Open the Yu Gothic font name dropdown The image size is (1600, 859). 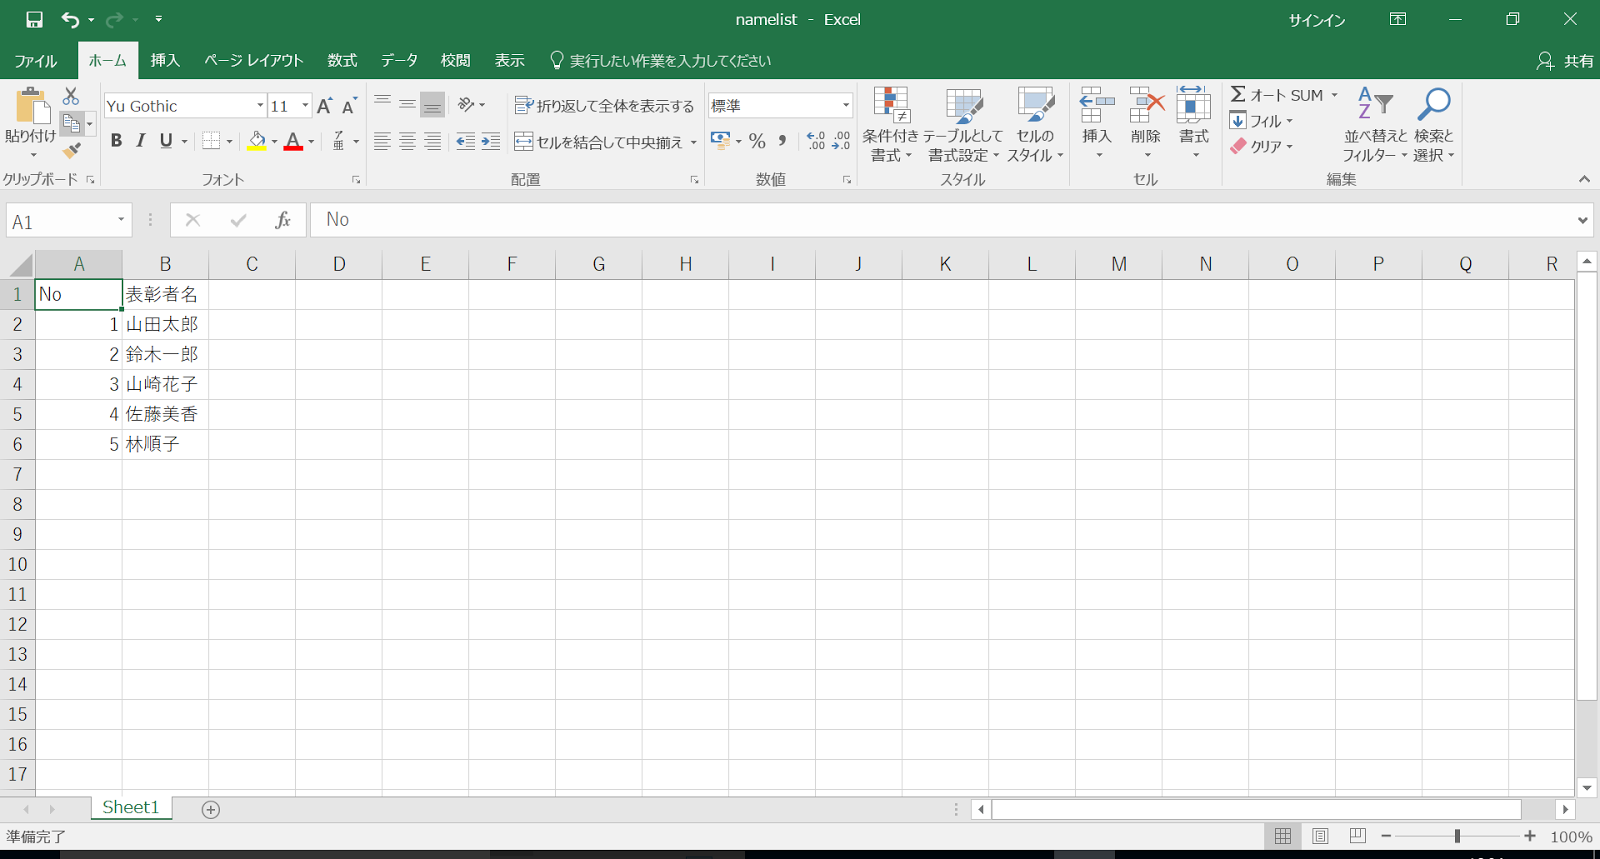260,106
